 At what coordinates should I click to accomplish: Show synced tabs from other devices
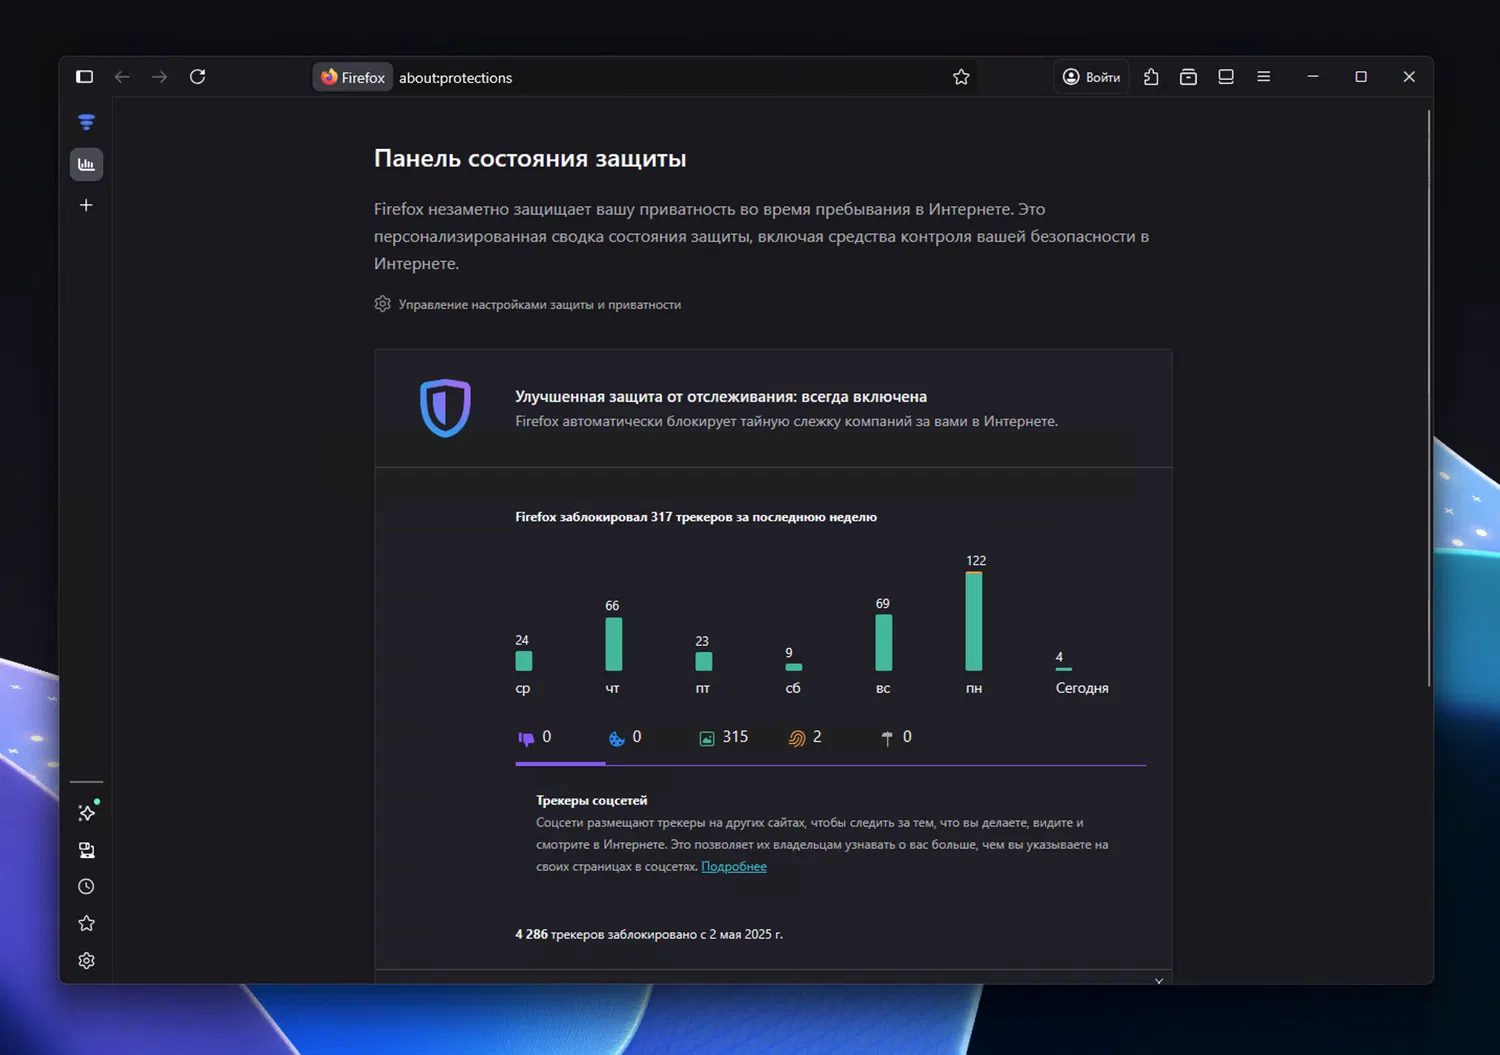tap(87, 850)
